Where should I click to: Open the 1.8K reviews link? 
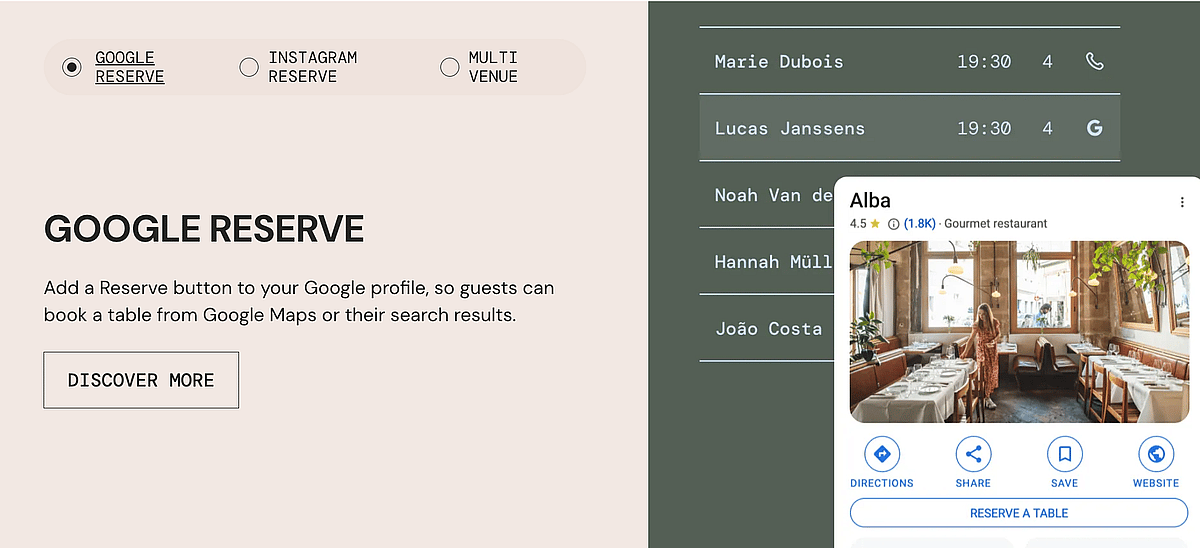[920, 224]
